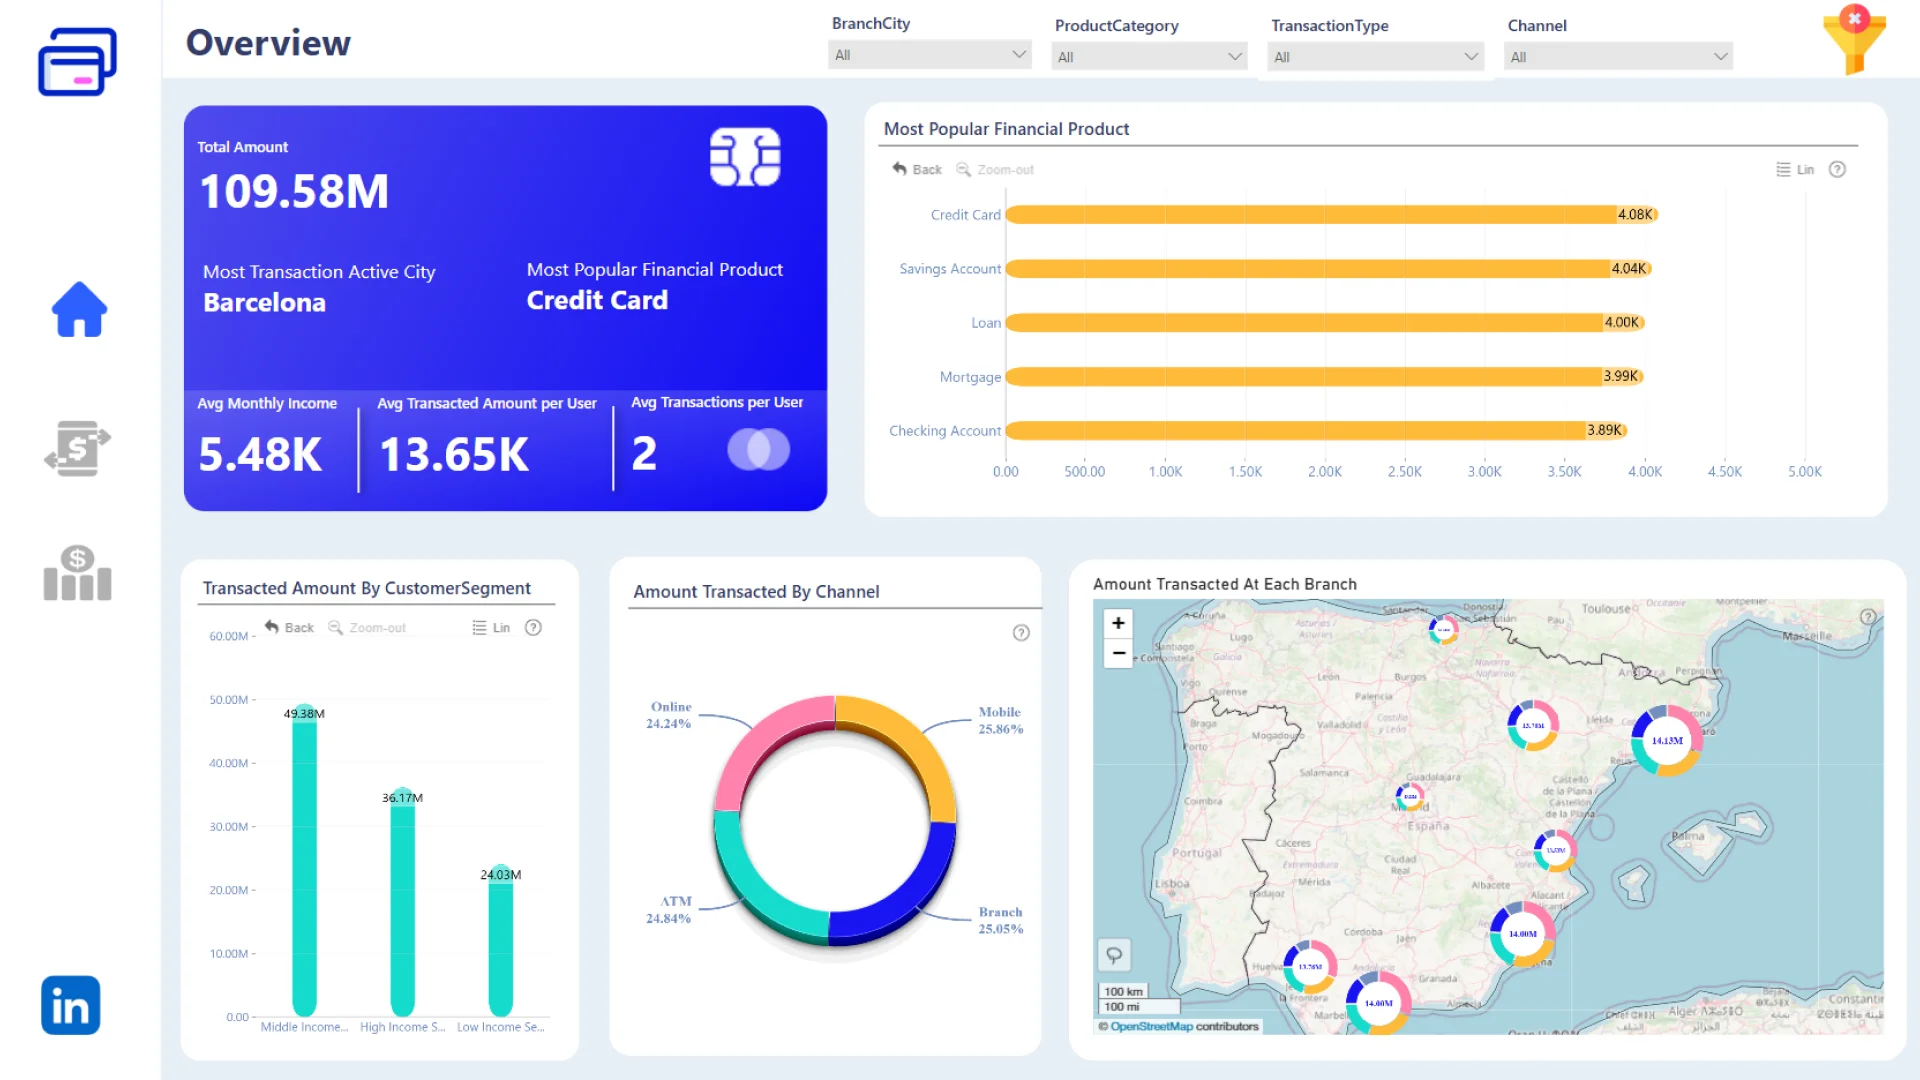Open the Home page from sidebar
The image size is (1920, 1080).
click(x=79, y=309)
